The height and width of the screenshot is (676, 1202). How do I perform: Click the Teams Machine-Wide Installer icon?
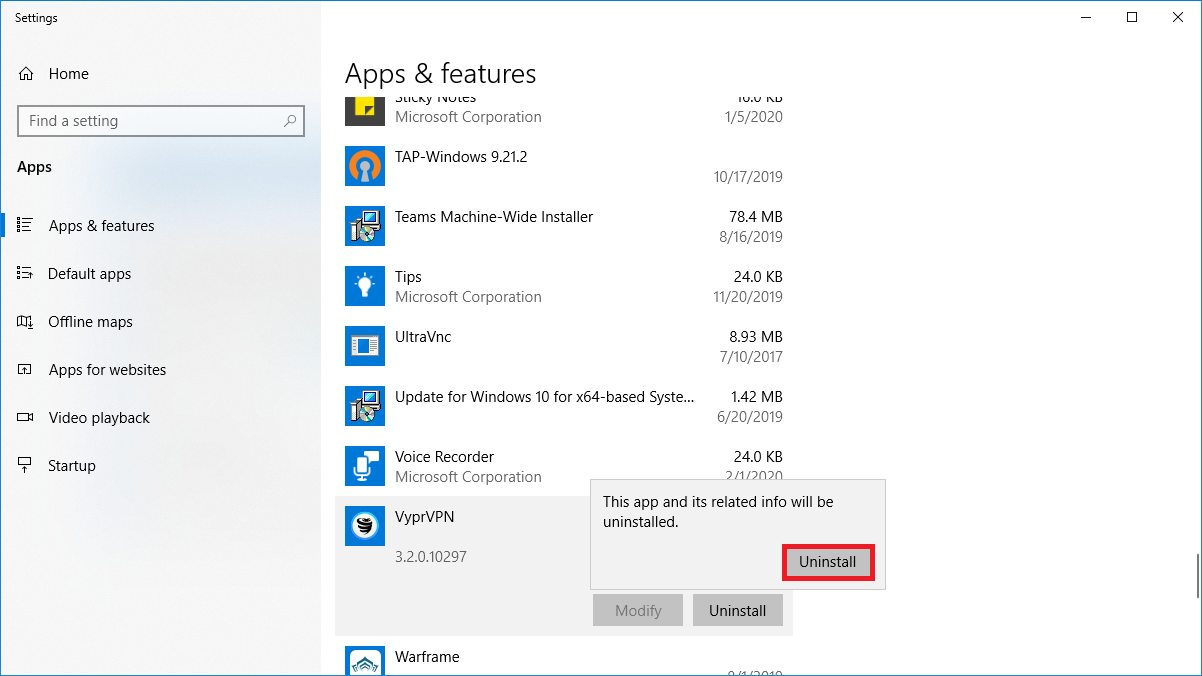point(365,226)
